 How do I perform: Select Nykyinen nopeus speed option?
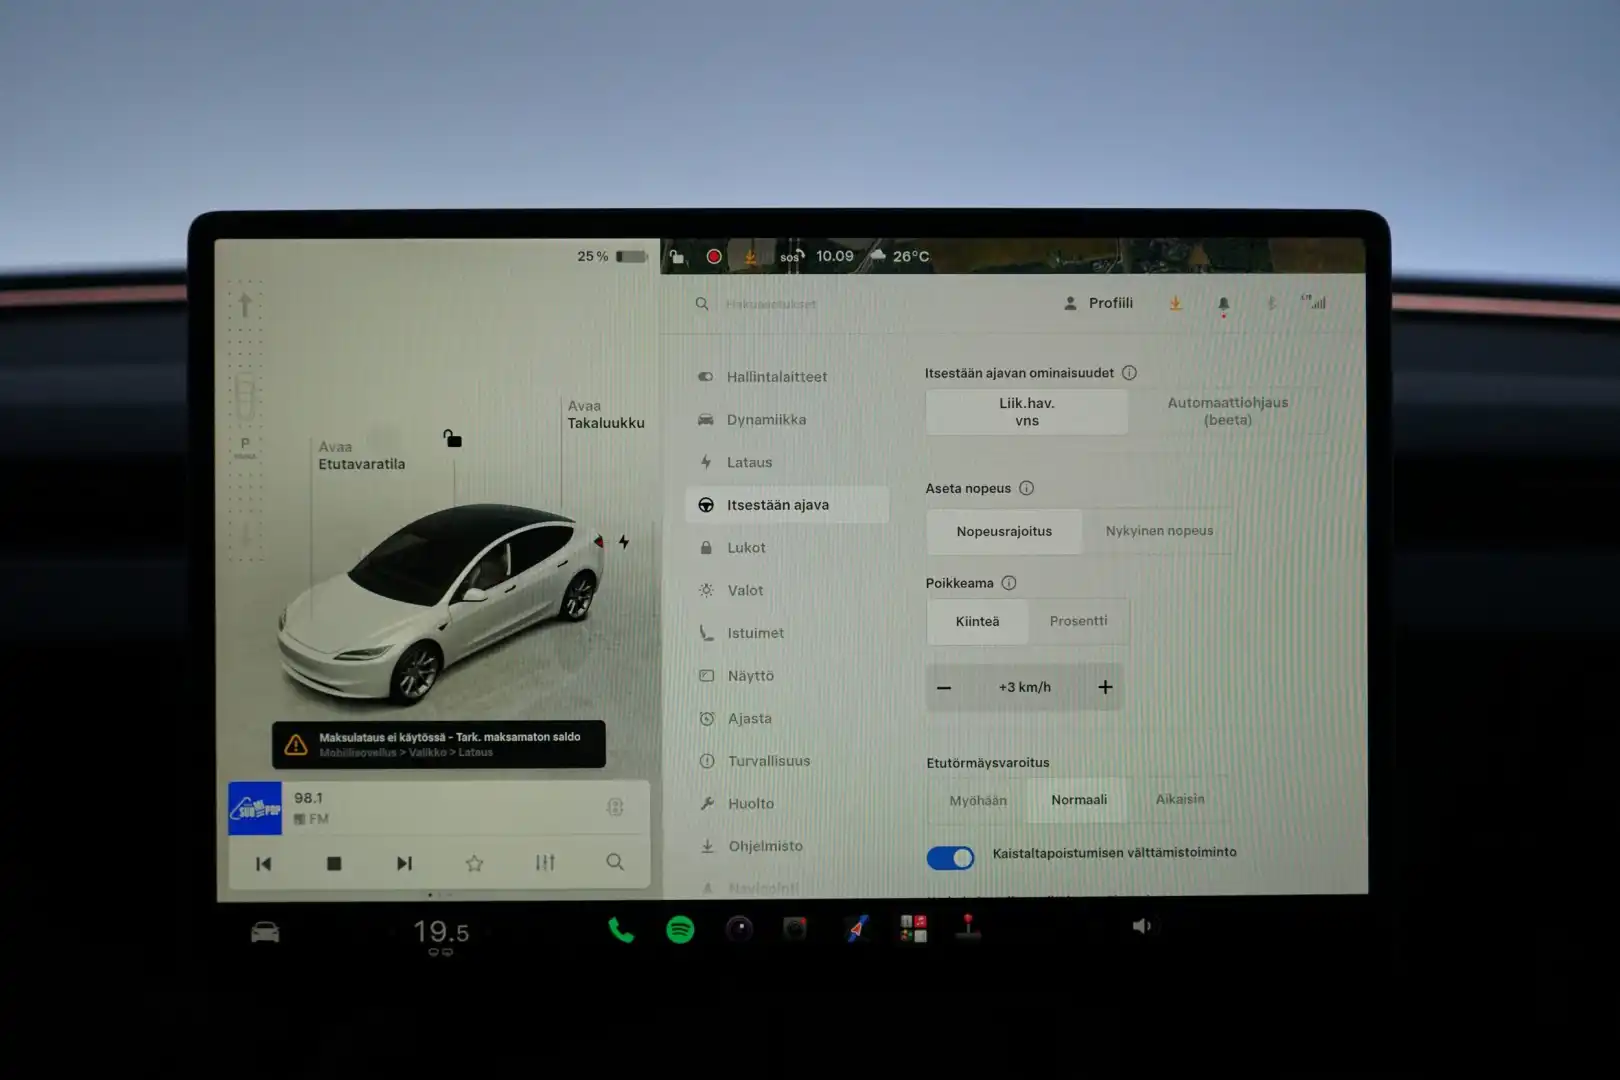1159,531
